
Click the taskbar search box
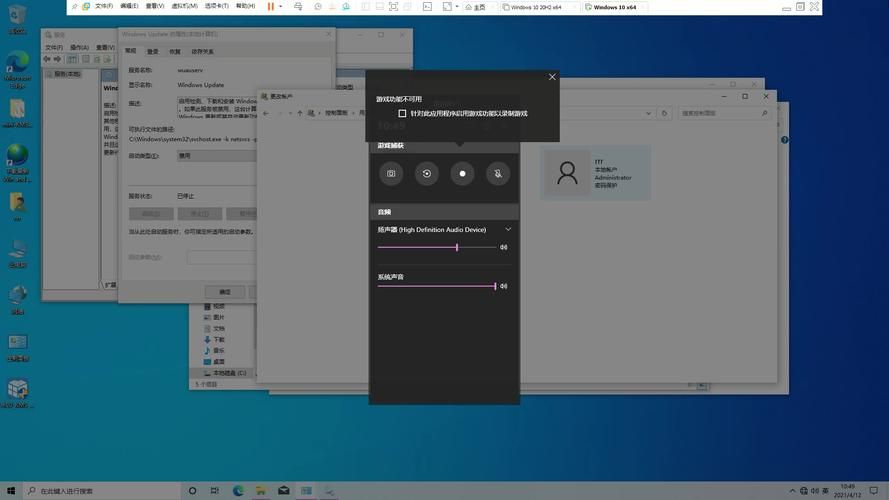pos(102,491)
